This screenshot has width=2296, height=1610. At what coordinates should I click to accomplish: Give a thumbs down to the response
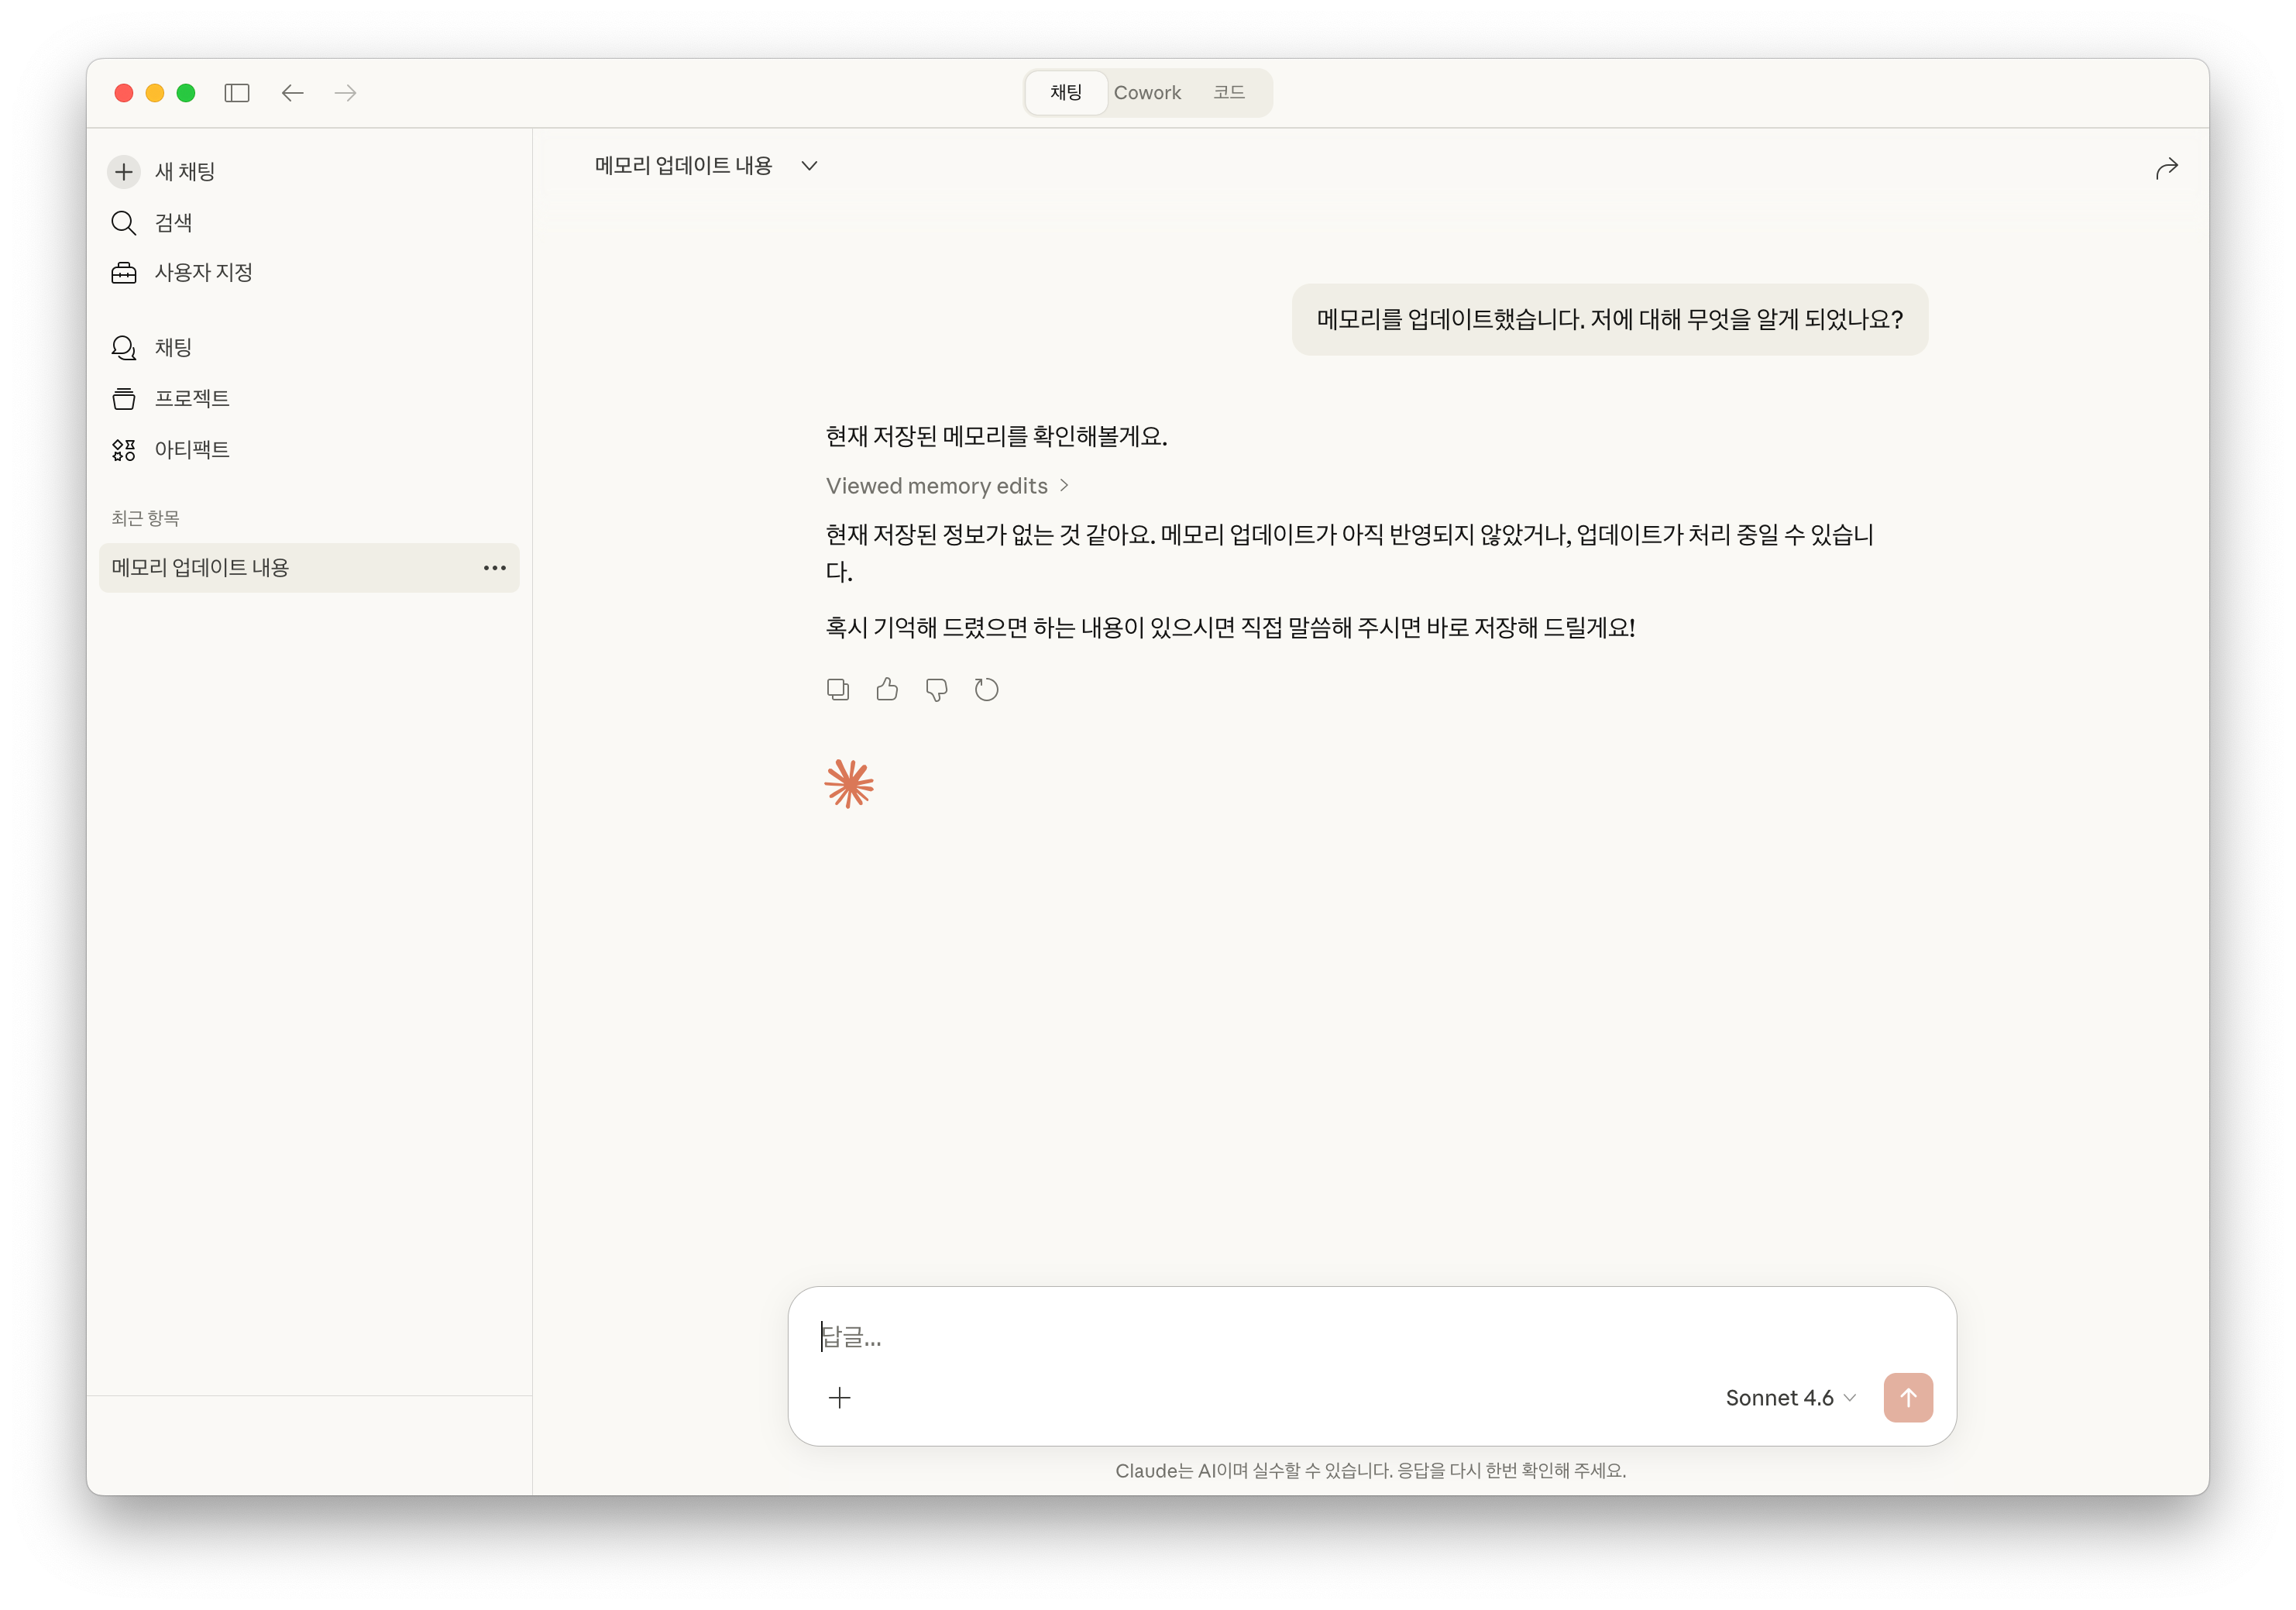click(x=937, y=689)
